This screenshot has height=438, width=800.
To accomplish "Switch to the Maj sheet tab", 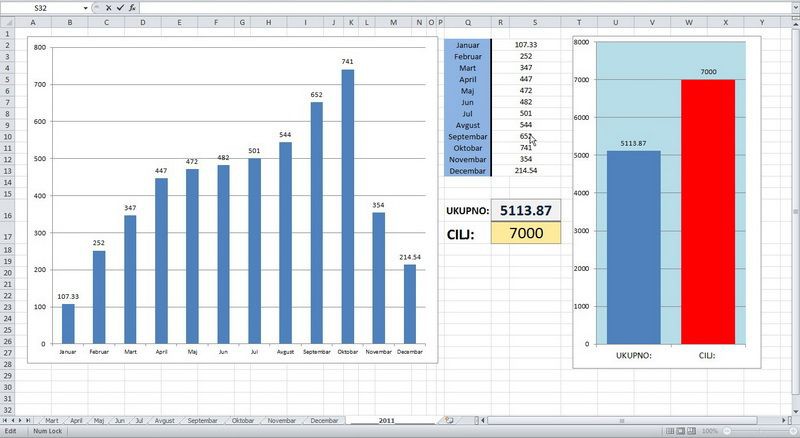I will click(x=99, y=421).
